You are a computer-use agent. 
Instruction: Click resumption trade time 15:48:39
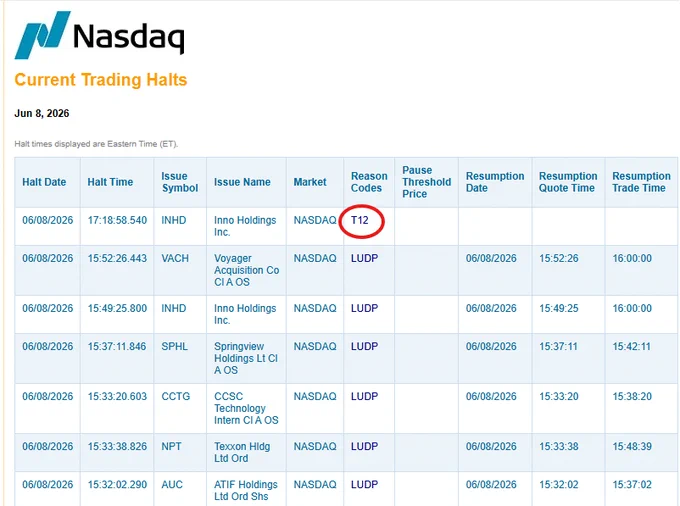pos(632,447)
